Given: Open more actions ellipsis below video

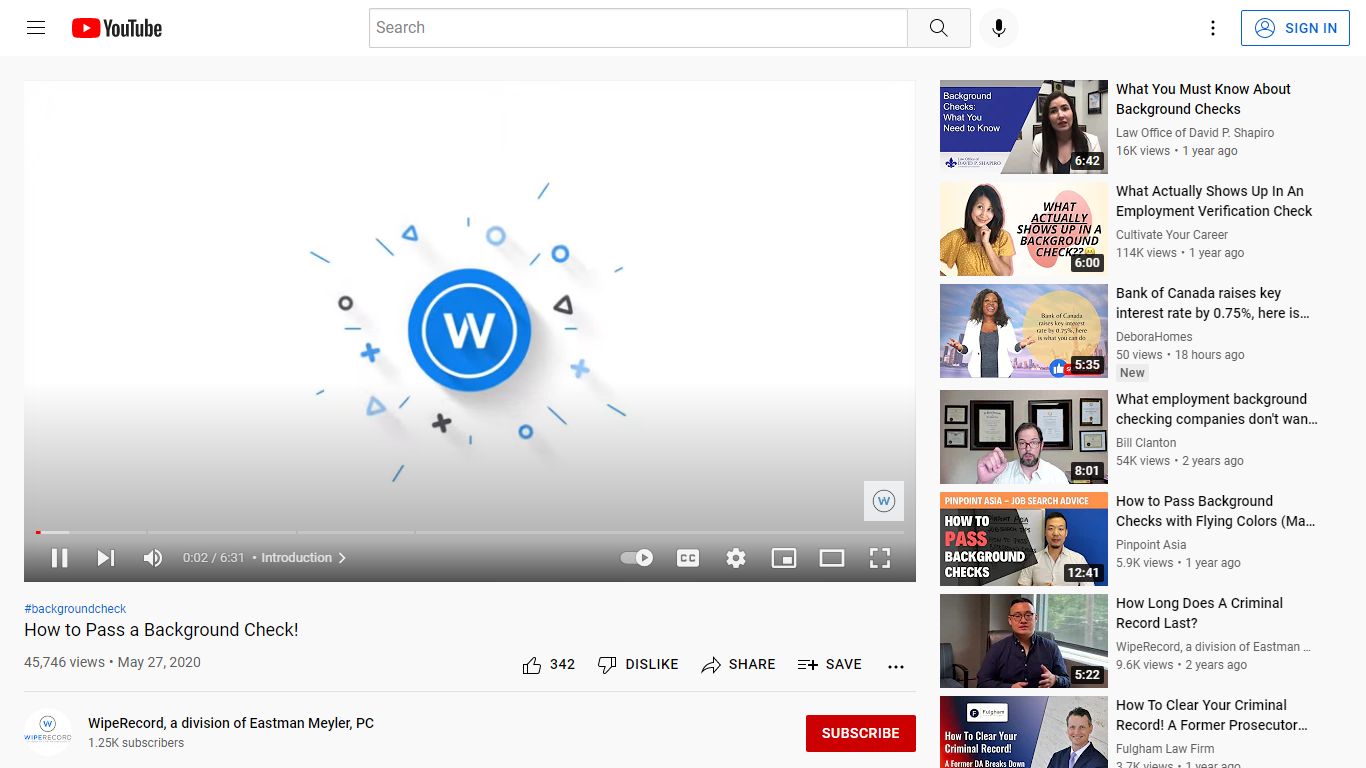Looking at the screenshot, I should pos(896,666).
